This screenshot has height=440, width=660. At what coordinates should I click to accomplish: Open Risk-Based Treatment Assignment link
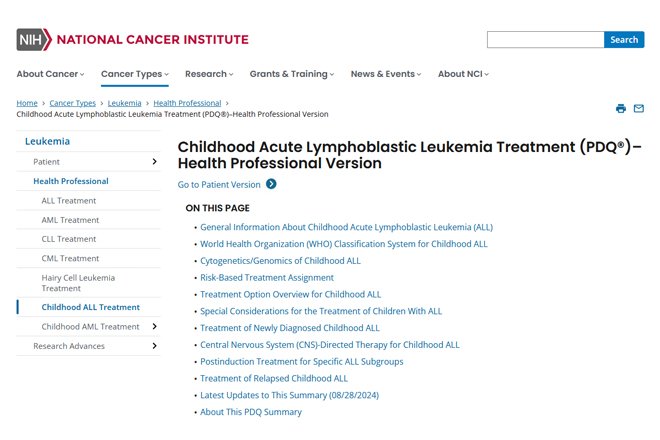click(x=267, y=277)
